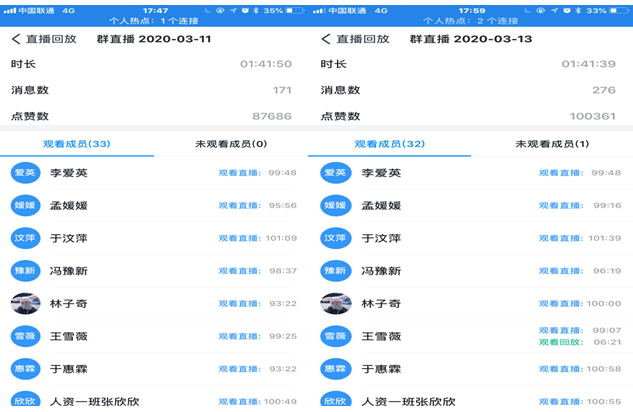Image resolution: width=633 pixels, height=412 pixels.
Task: Tap the back arrow in the 2020-03-13 replay
Action: 325,39
